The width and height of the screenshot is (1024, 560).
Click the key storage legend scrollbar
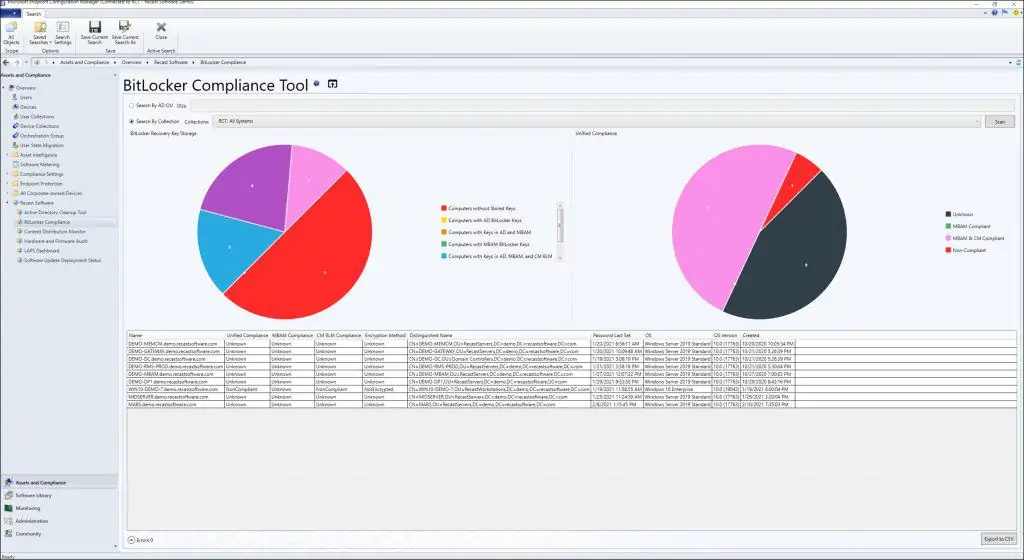click(x=559, y=232)
